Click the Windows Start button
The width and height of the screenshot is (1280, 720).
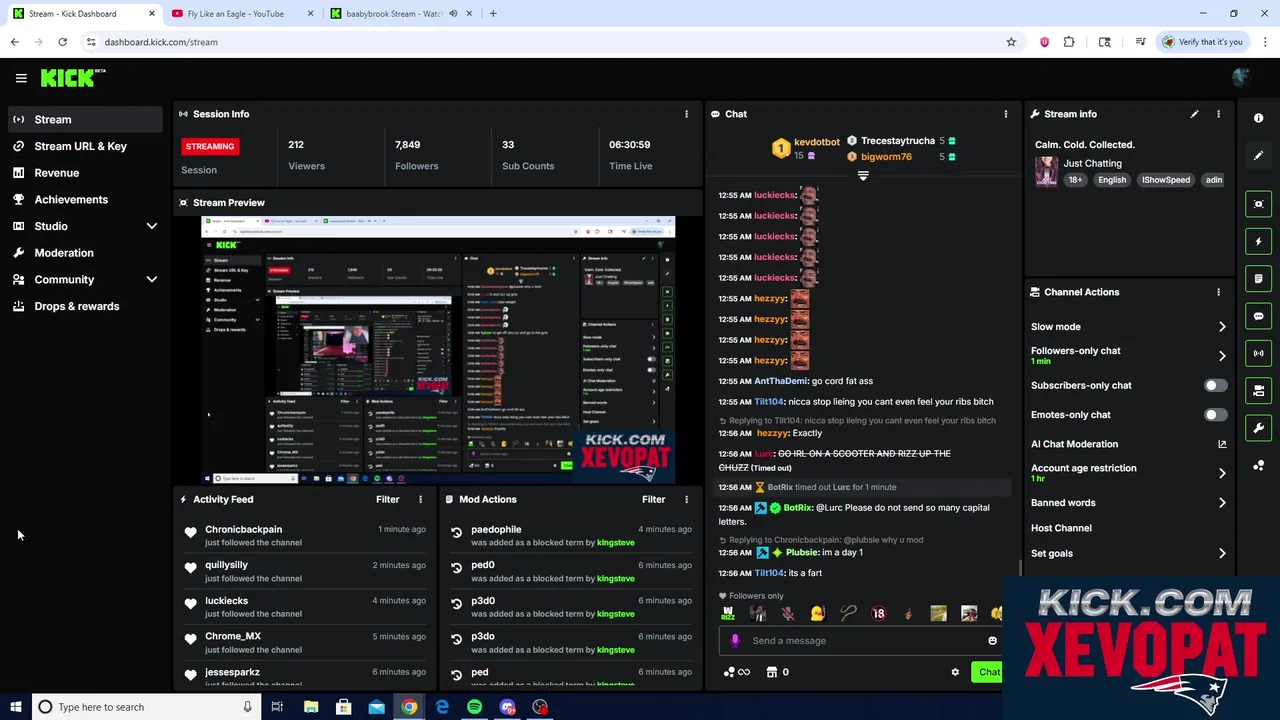(x=15, y=707)
